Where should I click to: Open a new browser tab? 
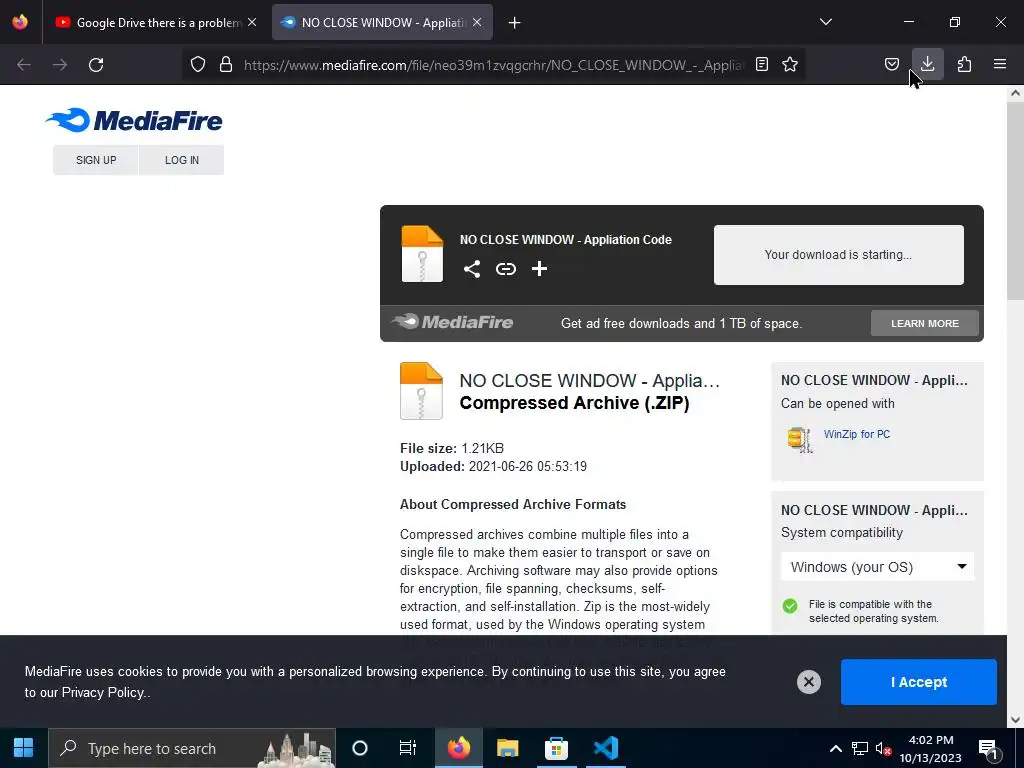[x=515, y=23]
